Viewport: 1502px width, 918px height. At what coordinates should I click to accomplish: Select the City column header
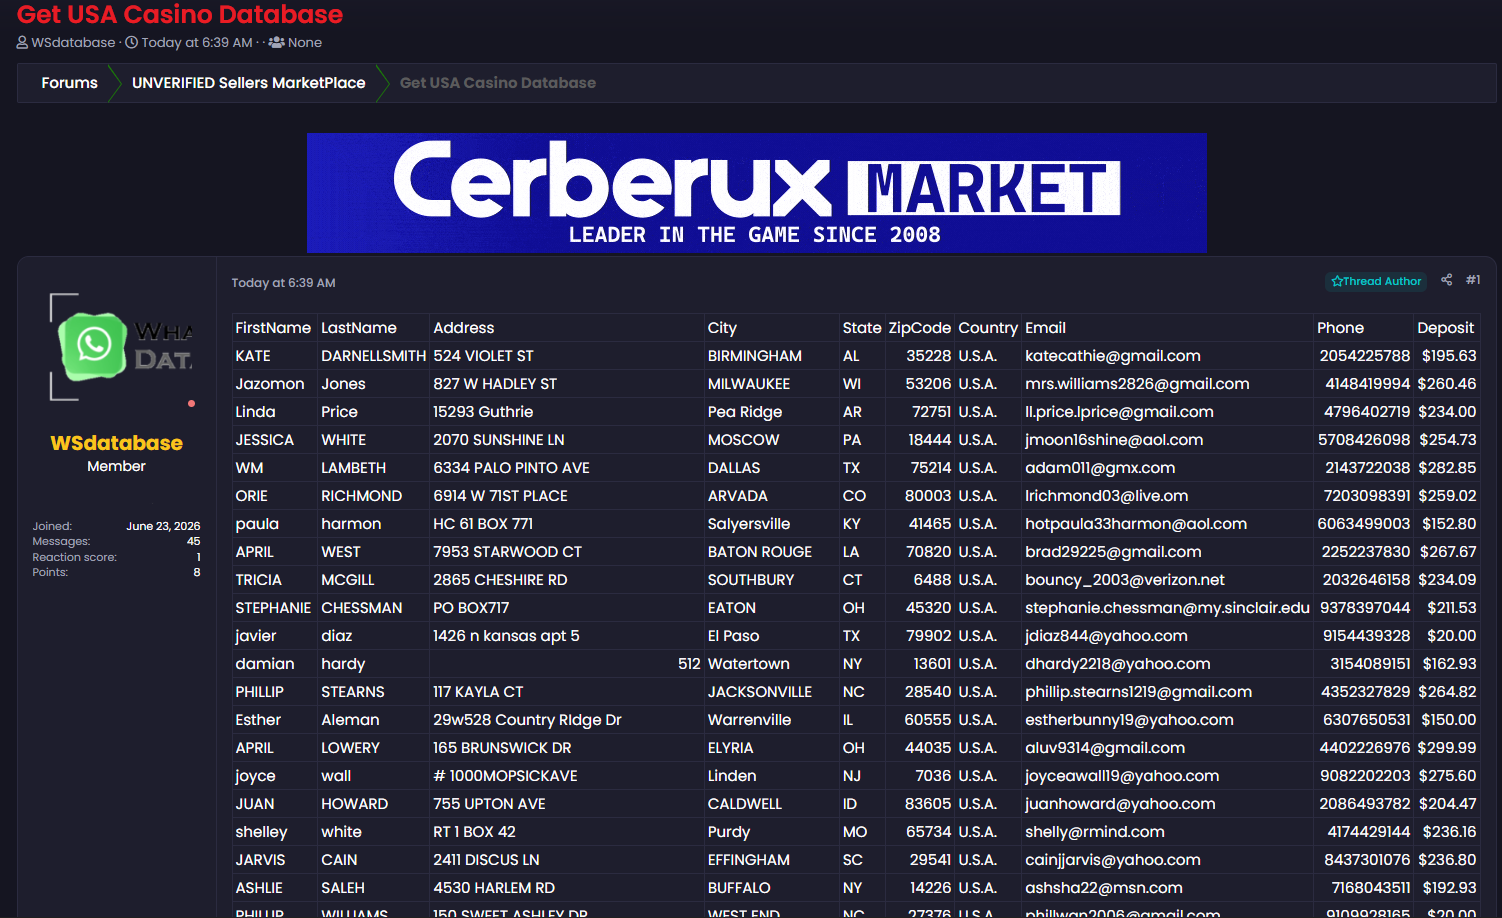(722, 328)
